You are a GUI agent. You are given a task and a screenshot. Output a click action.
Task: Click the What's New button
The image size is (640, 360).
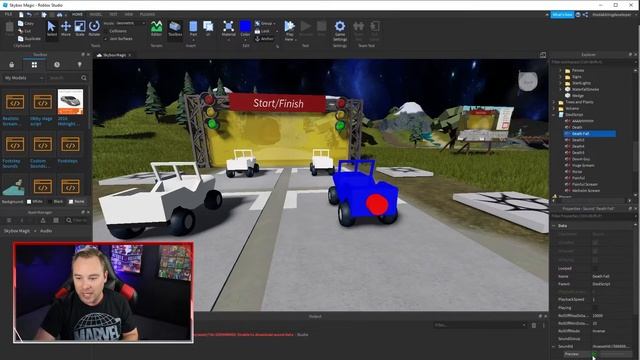562,15
